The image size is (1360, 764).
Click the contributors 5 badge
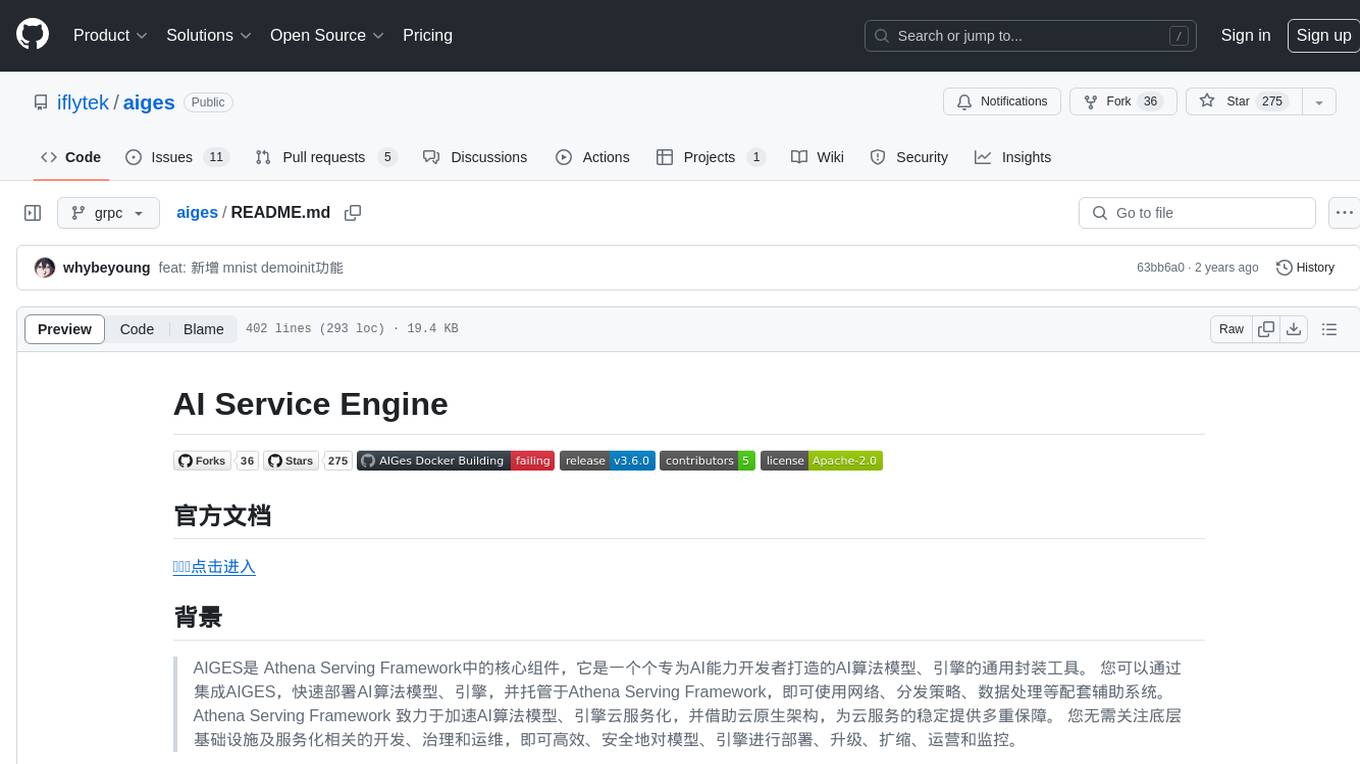click(707, 461)
